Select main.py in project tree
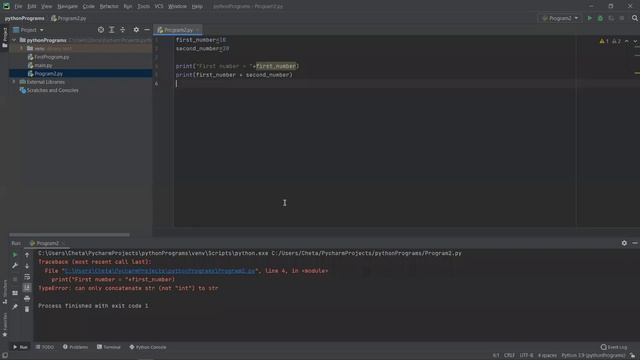Viewport: 640px width, 360px height. pos(43,65)
